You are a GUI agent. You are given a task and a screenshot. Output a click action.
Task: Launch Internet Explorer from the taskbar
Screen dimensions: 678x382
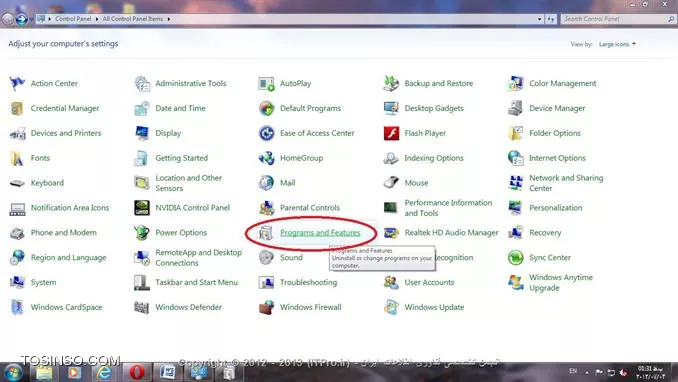[105, 372]
